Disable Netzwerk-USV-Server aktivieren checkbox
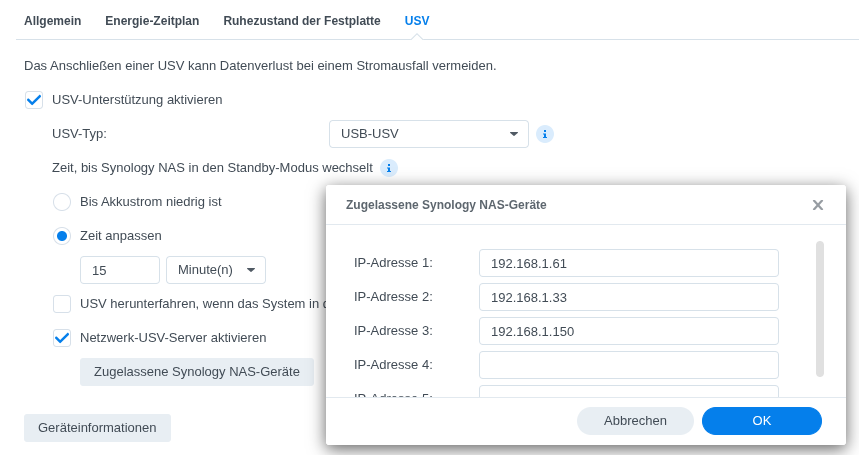The image size is (859, 455). (62, 338)
